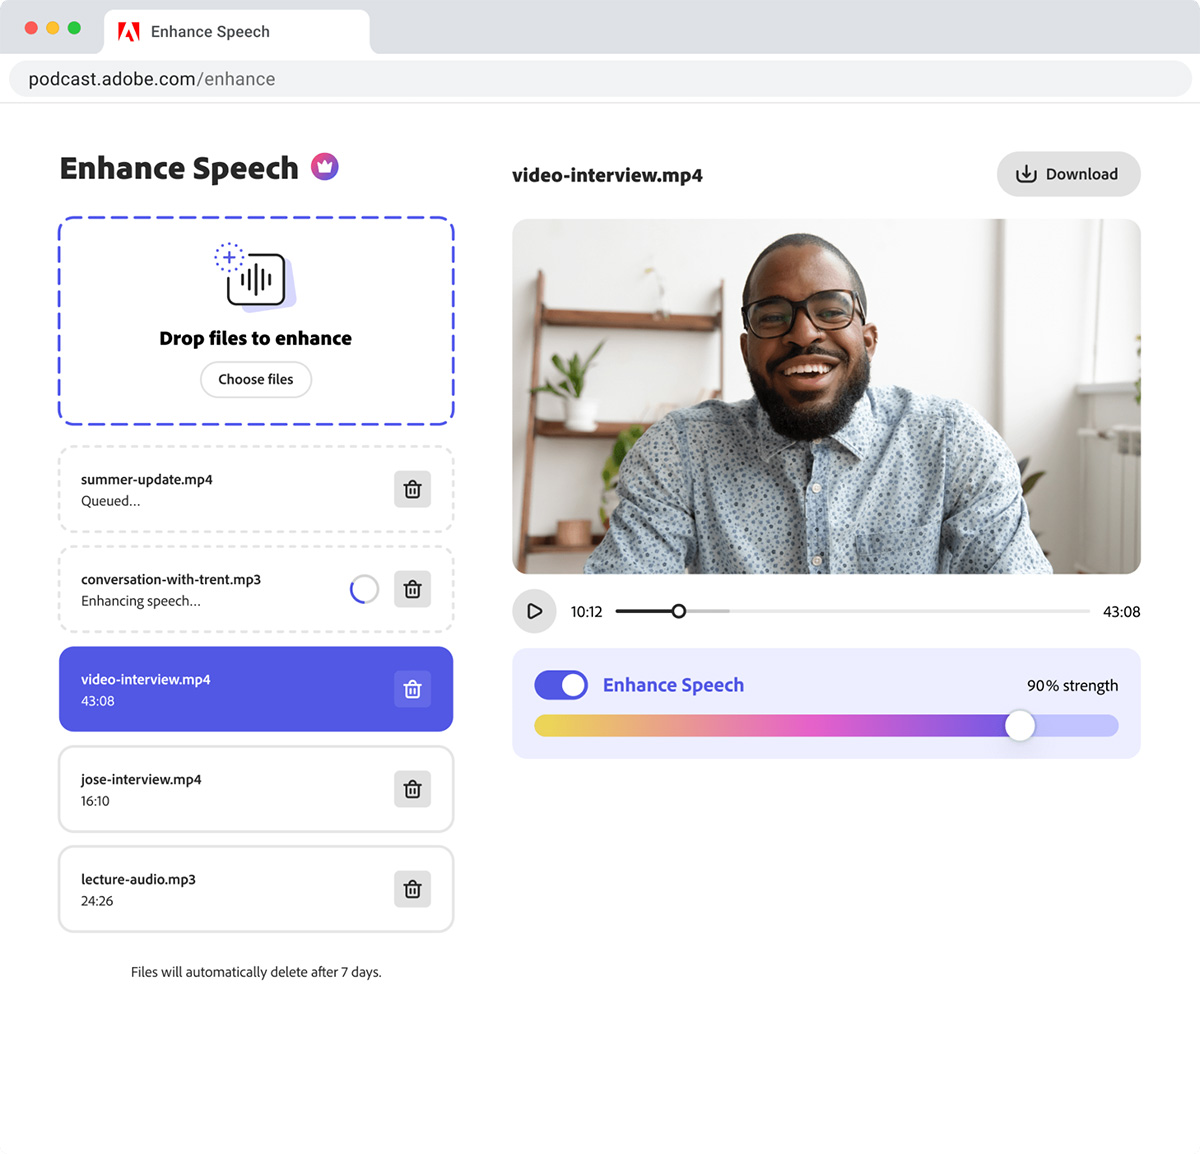Click the audio waveform icon in the drop zone
The image size is (1200, 1154).
[256, 278]
